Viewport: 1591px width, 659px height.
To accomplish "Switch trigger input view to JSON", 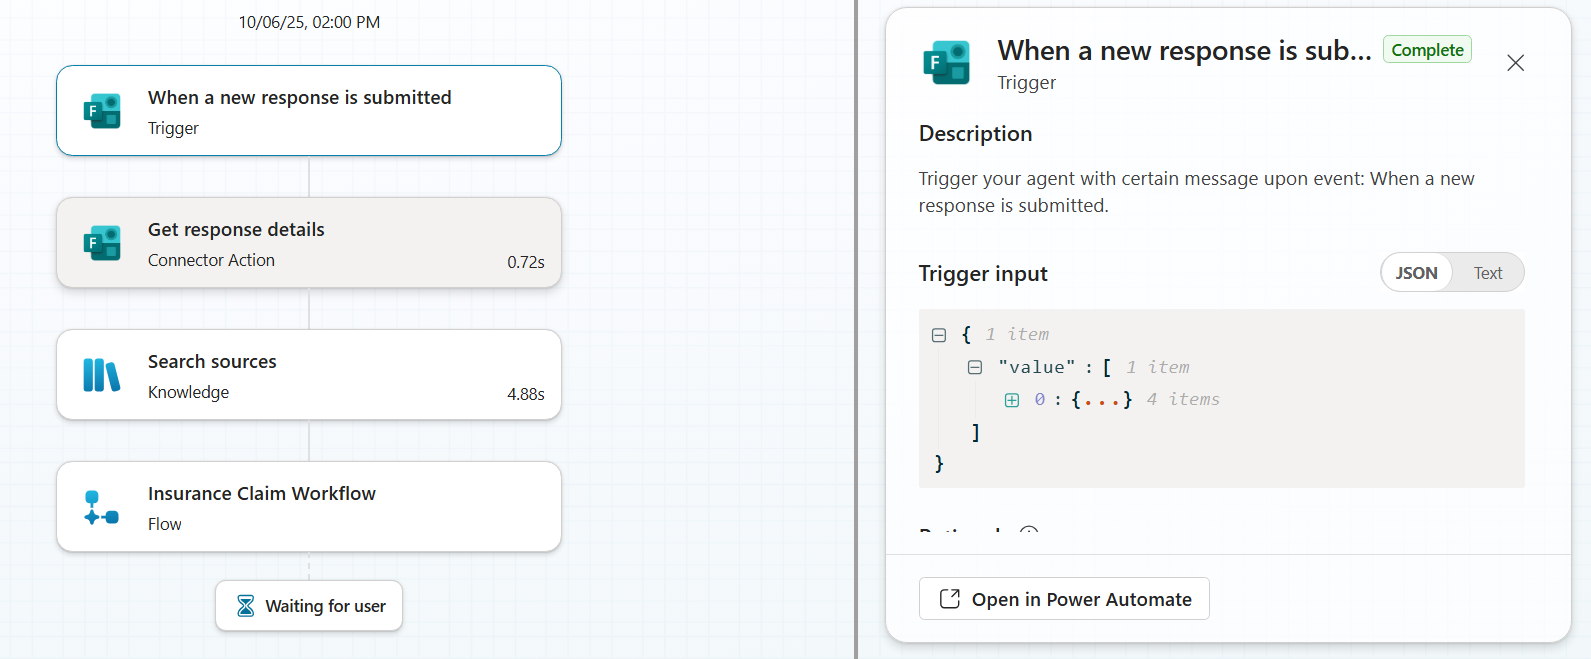I will [1416, 273].
